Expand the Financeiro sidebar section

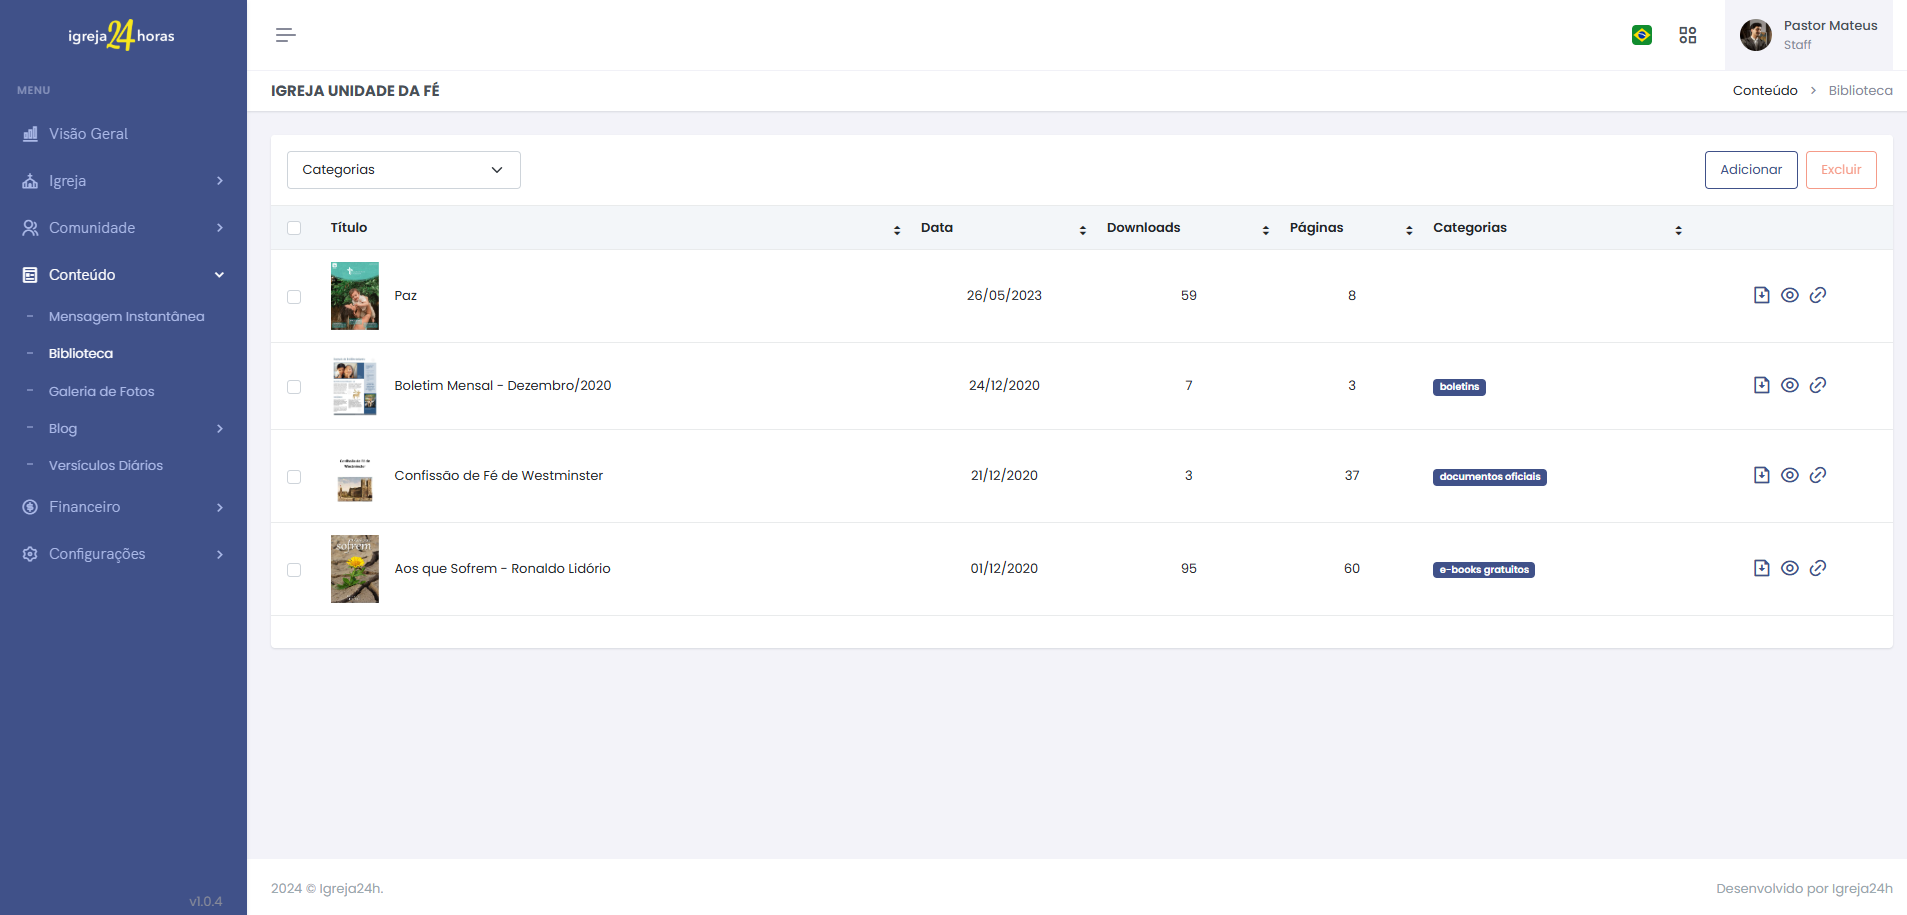(x=123, y=507)
